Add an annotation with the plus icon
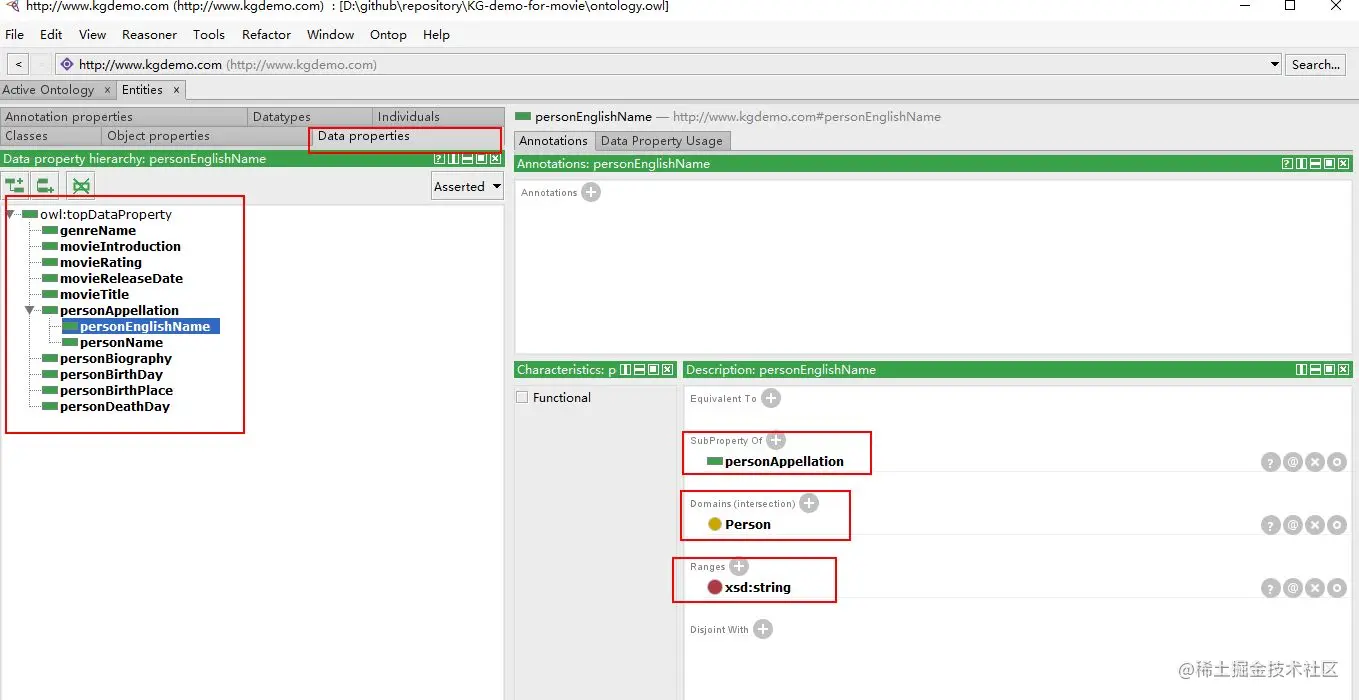Image resolution: width=1359 pixels, height=700 pixels. 591,192
